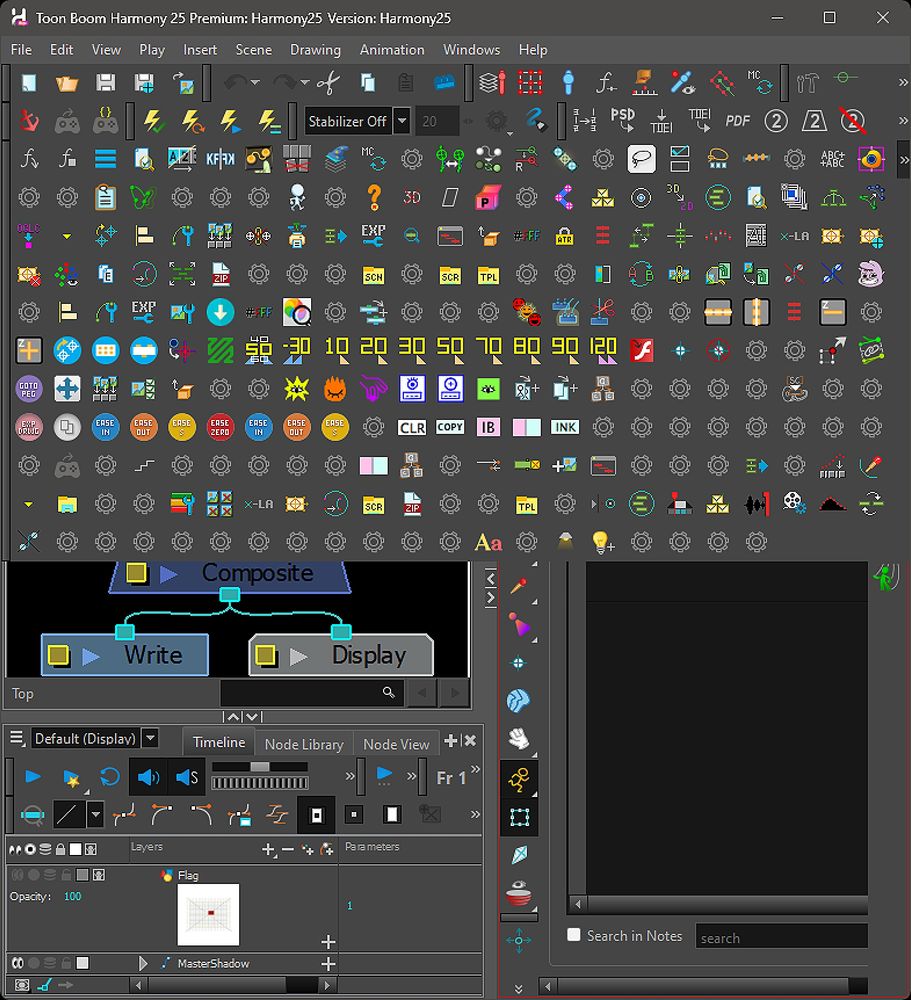Click the New Scene blank page icon
This screenshot has height=1000, width=911.
(29, 83)
